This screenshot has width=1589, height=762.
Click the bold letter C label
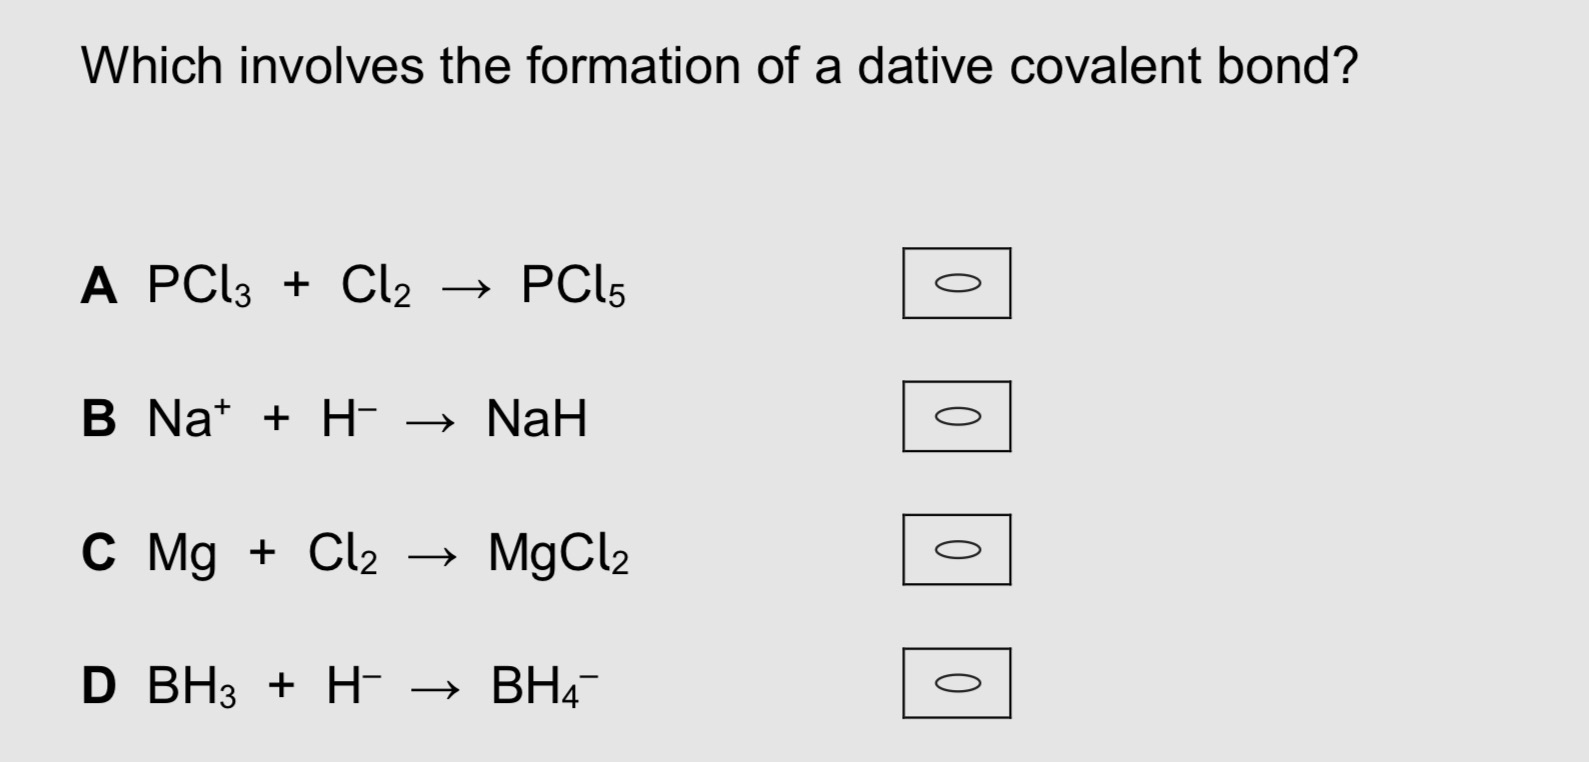click(x=99, y=552)
